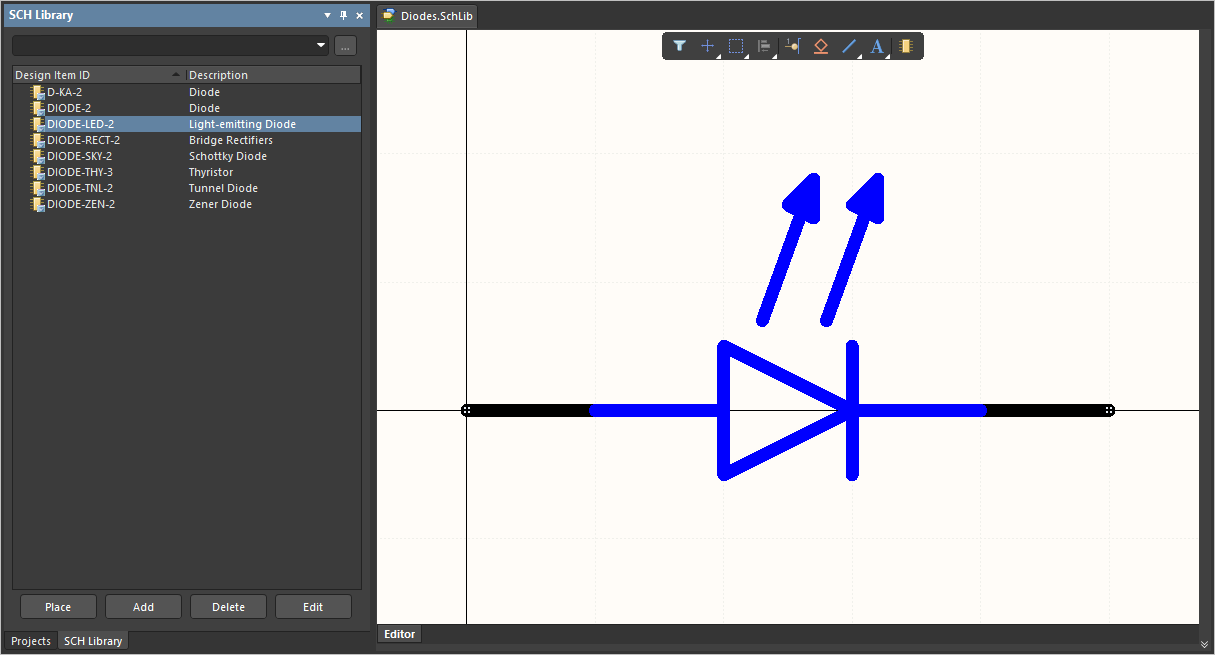Screen dimensions: 1215x655
Task: Select the left black pin of the LED
Action: tap(528, 410)
